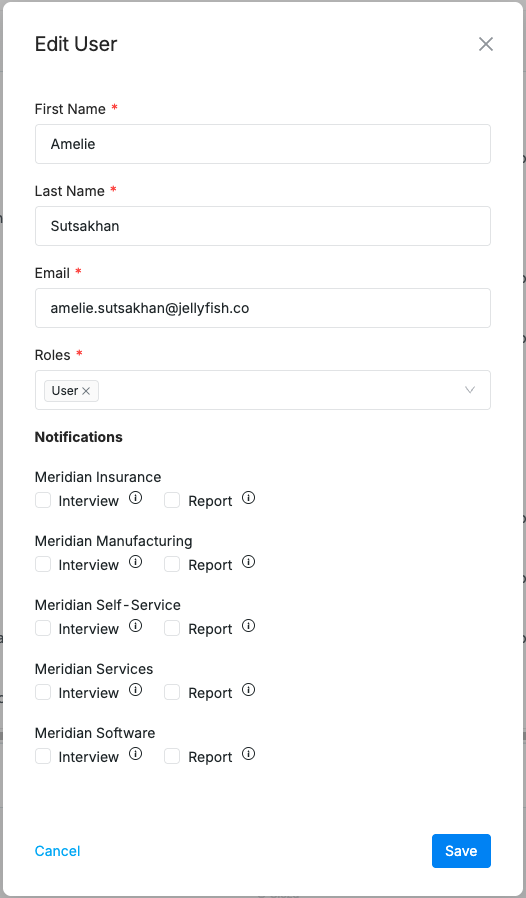The width and height of the screenshot is (526, 898).
Task: Open the Roles selection box
Action: pyautogui.click(x=263, y=390)
